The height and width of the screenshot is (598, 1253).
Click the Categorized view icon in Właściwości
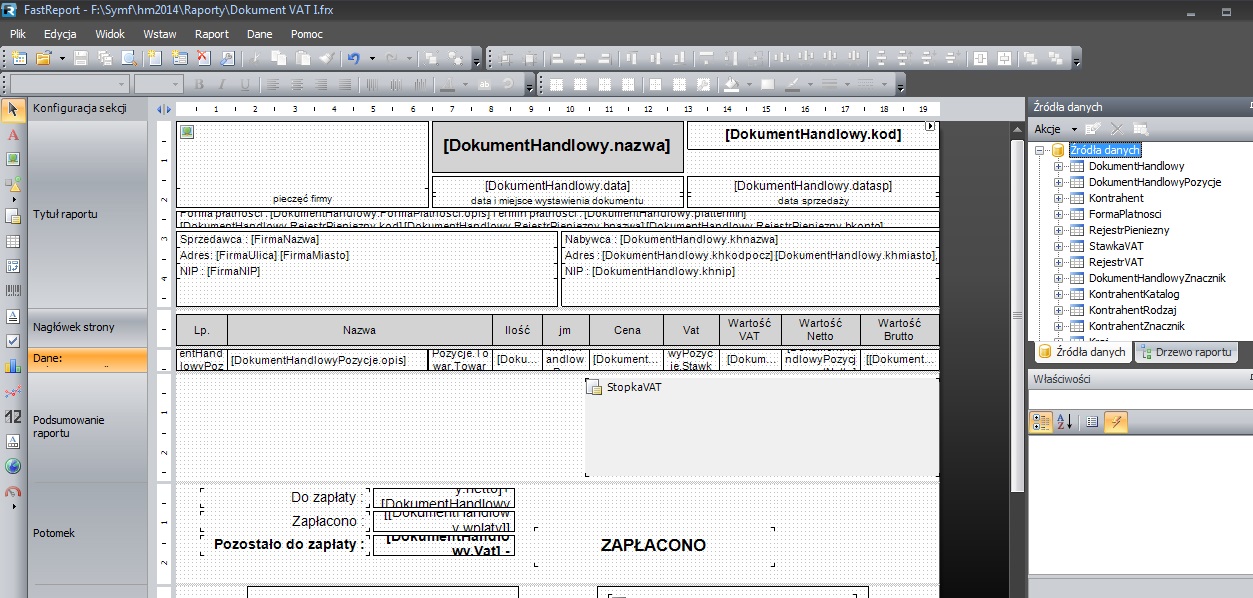click(1041, 422)
